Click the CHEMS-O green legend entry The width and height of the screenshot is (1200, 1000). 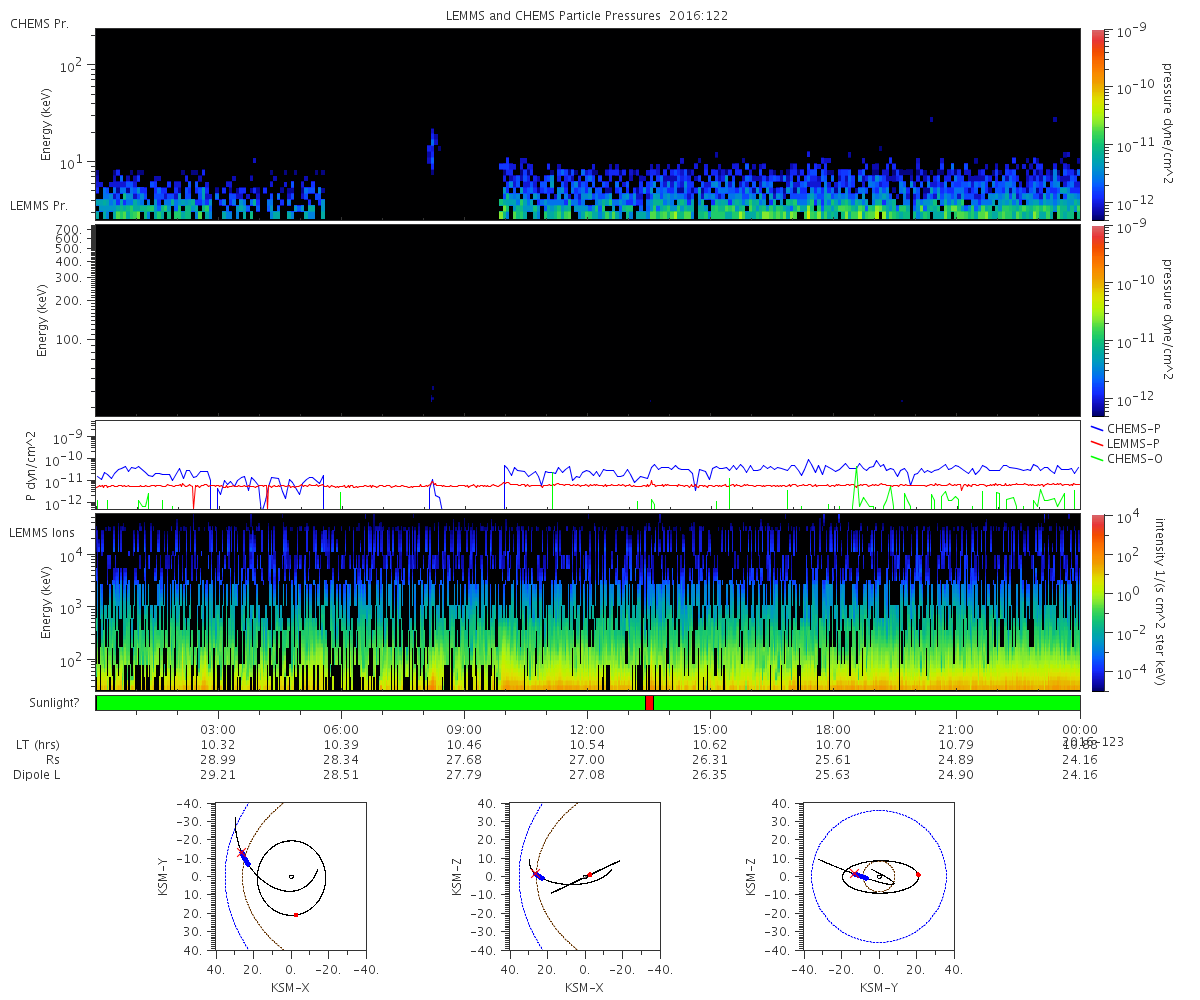coord(1133,458)
